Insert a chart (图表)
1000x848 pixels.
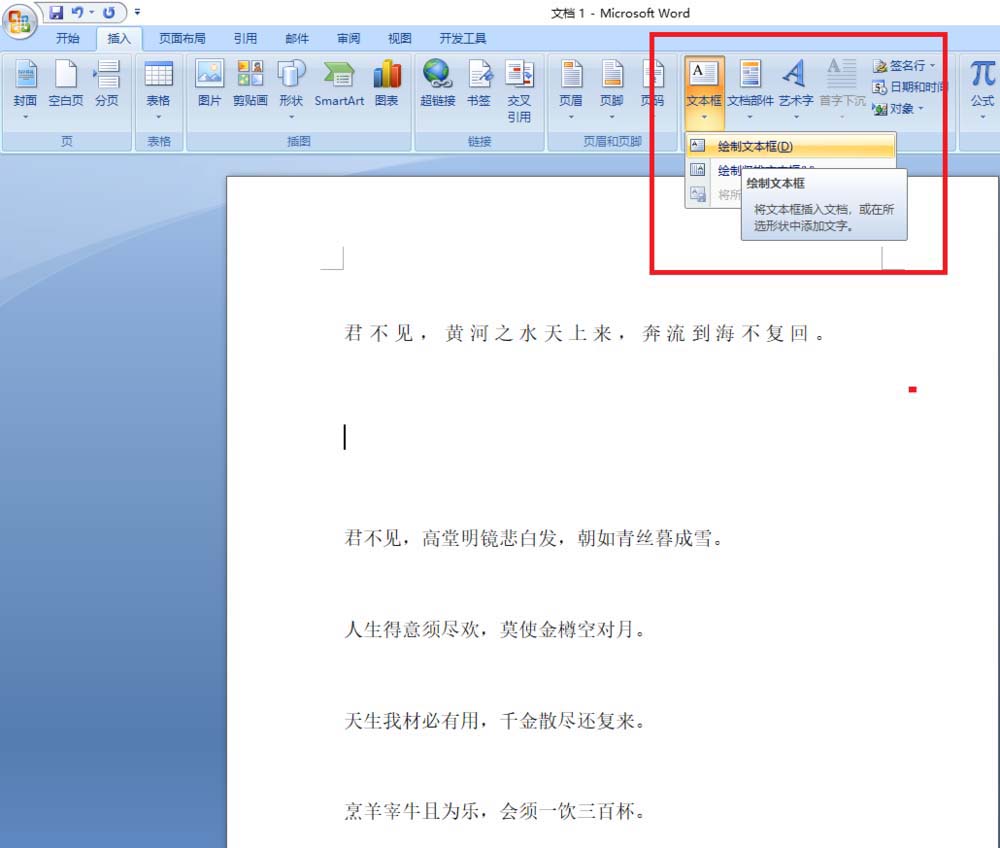(386, 83)
